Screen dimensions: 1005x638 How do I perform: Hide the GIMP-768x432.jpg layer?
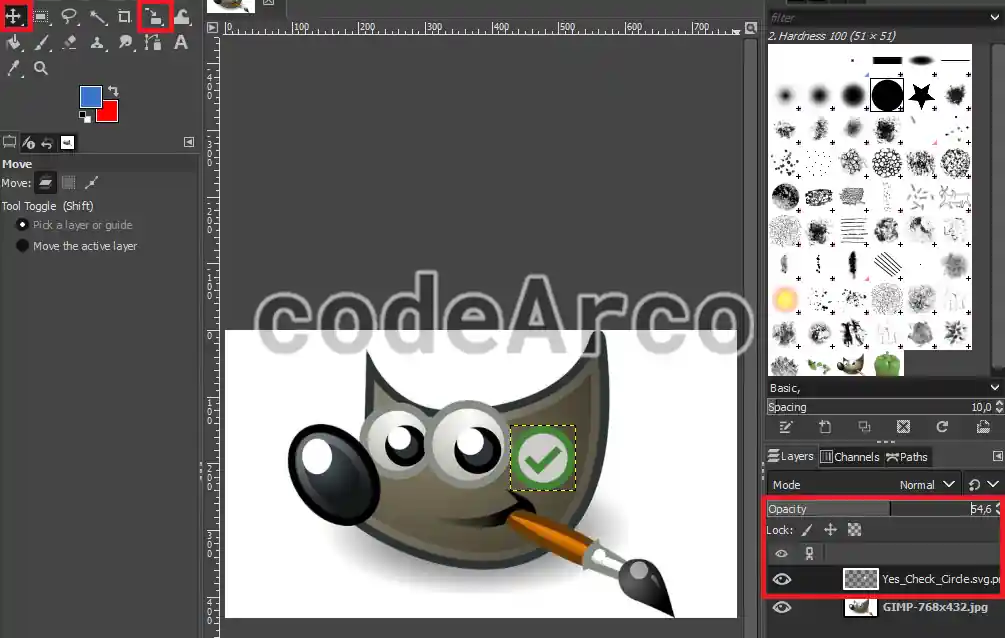click(781, 607)
